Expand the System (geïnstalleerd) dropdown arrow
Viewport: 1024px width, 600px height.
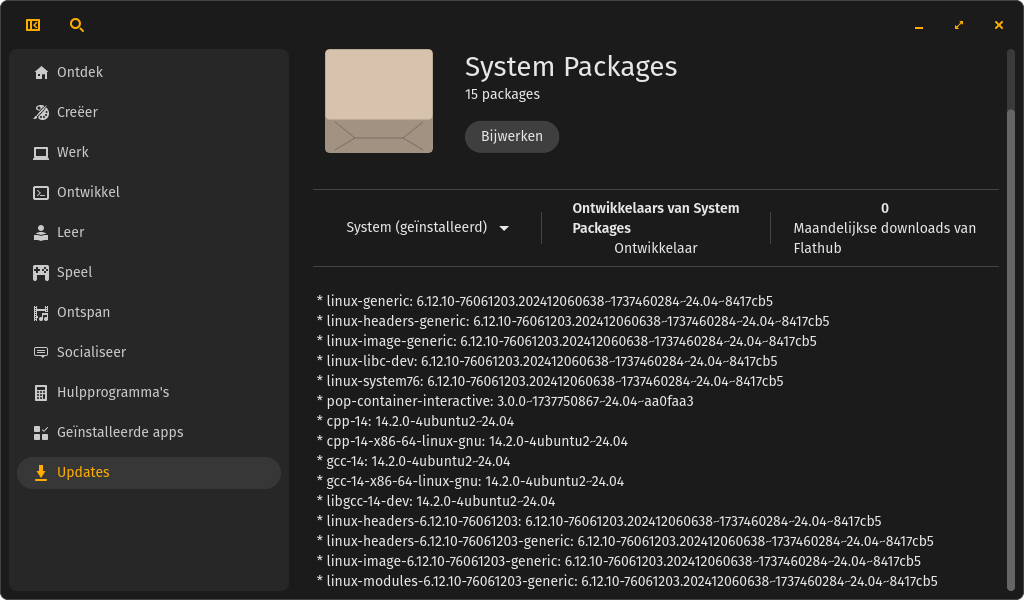504,228
